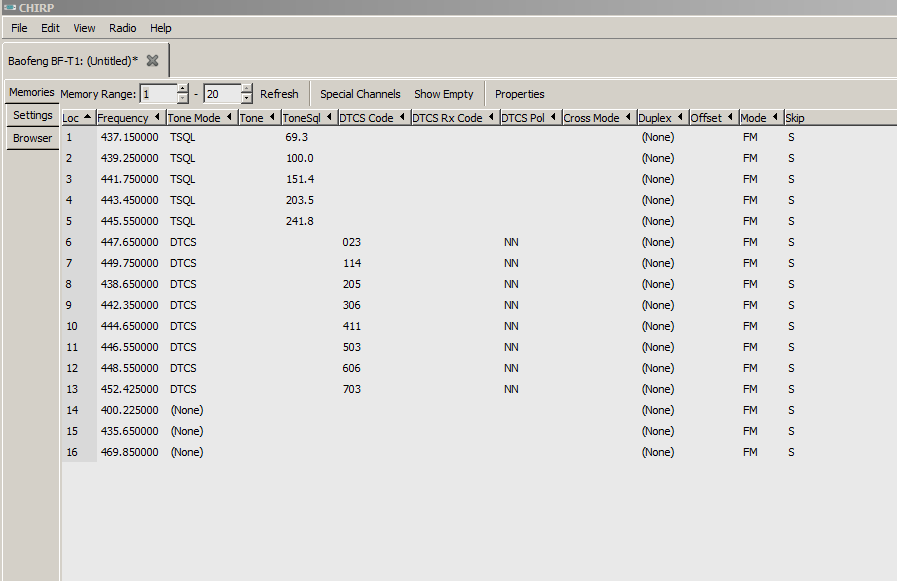Decrease the memory range end value
Image resolution: width=897 pixels, height=581 pixels.
pyautogui.click(x=247, y=99)
